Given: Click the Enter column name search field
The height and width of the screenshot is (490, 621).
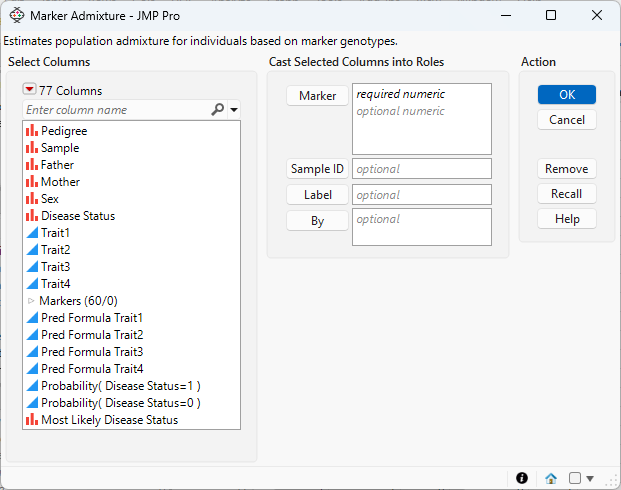Looking at the screenshot, I should [x=115, y=110].
